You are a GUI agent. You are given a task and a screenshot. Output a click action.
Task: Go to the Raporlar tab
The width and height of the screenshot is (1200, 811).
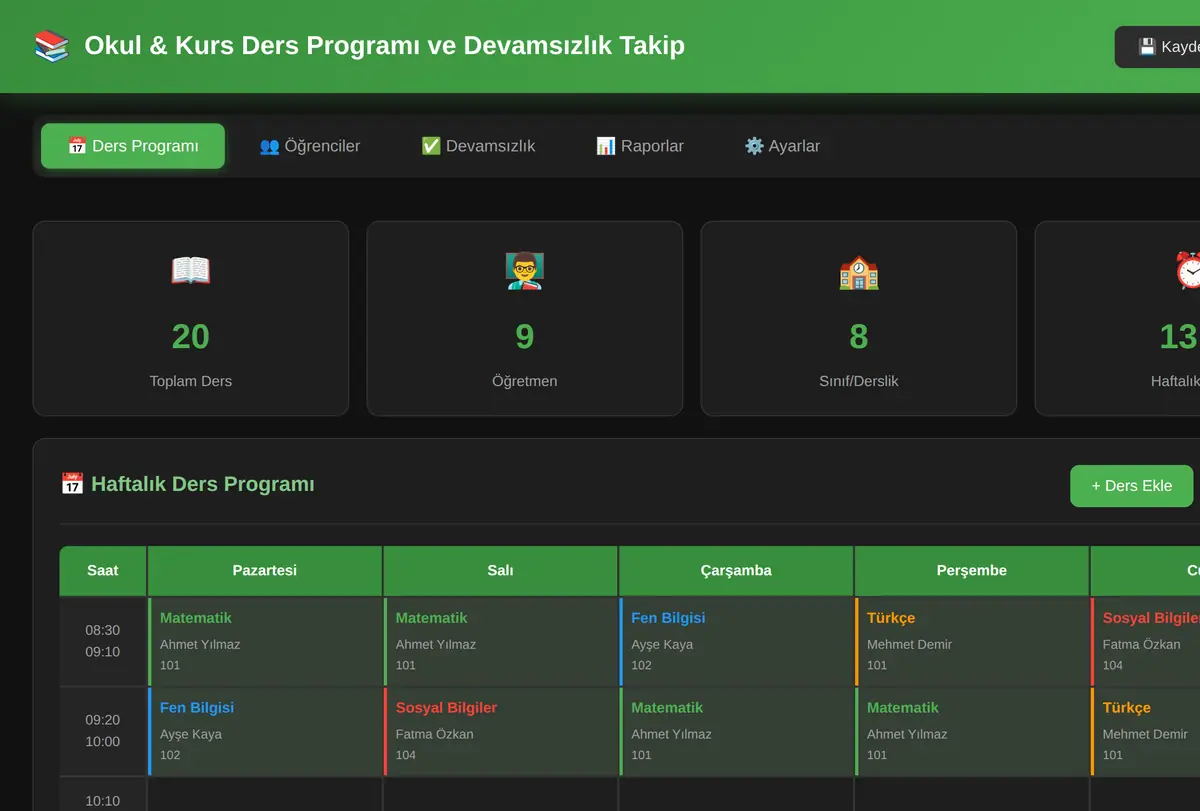(640, 146)
